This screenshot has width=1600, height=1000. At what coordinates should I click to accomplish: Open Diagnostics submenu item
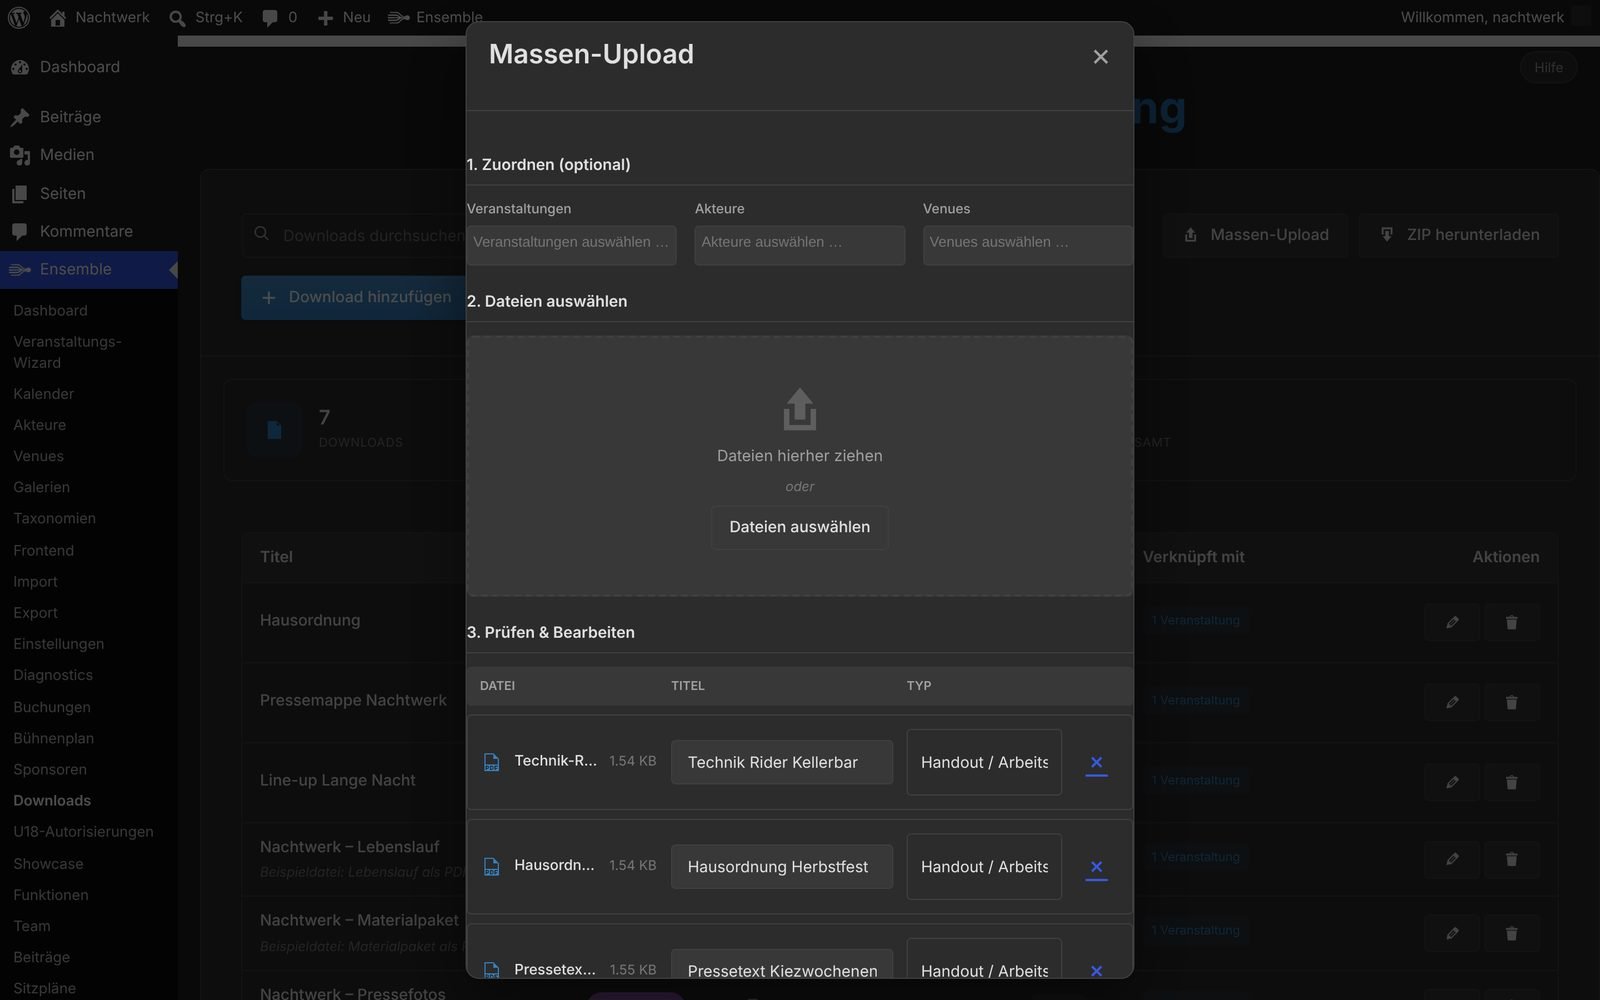(53, 675)
